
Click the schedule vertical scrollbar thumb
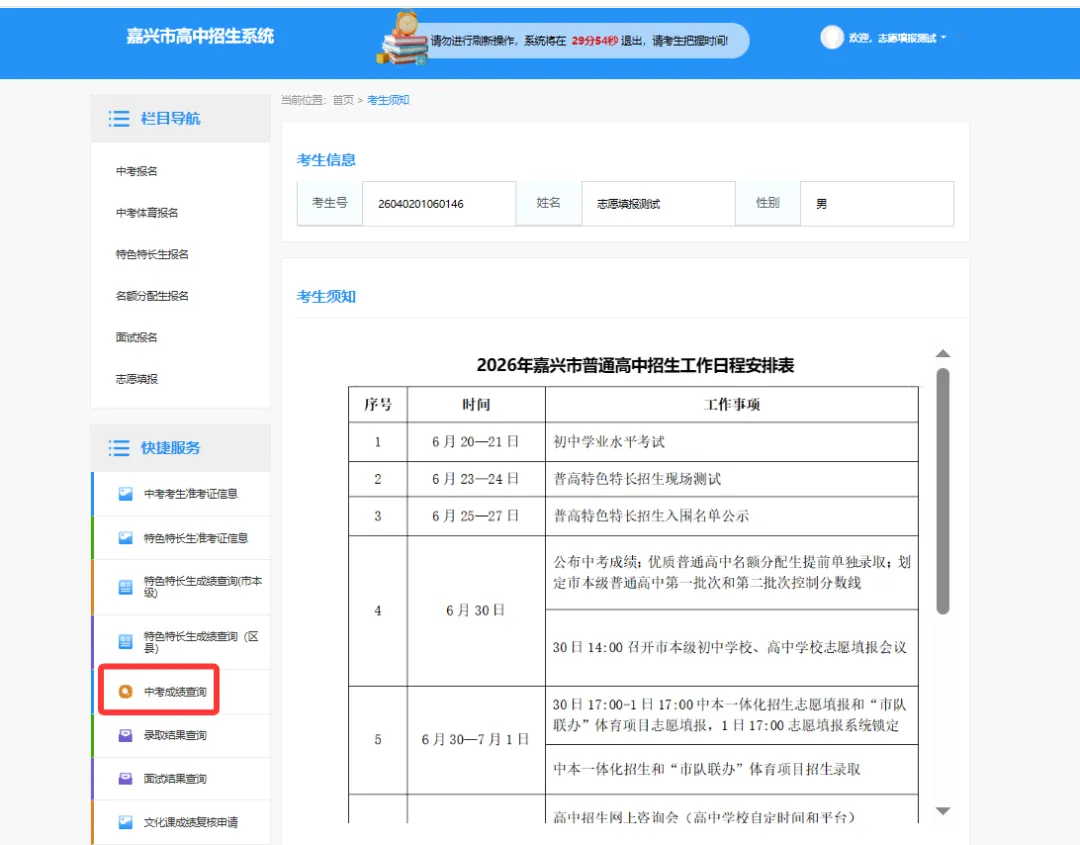point(943,491)
